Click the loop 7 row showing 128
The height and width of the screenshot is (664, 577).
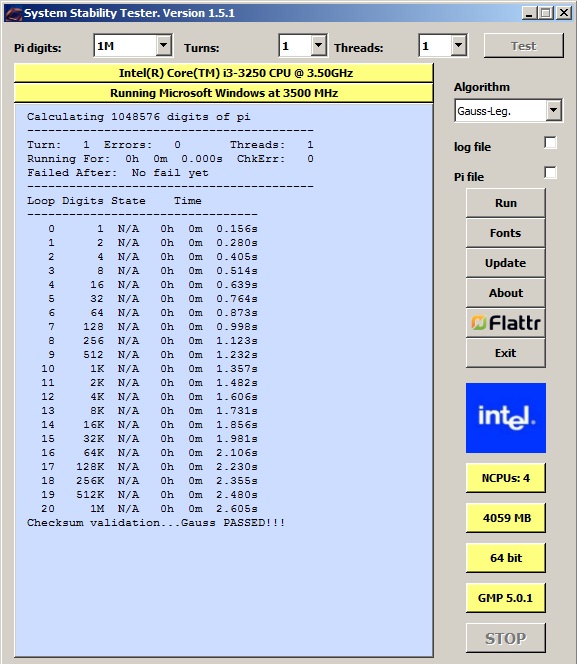coord(153,327)
